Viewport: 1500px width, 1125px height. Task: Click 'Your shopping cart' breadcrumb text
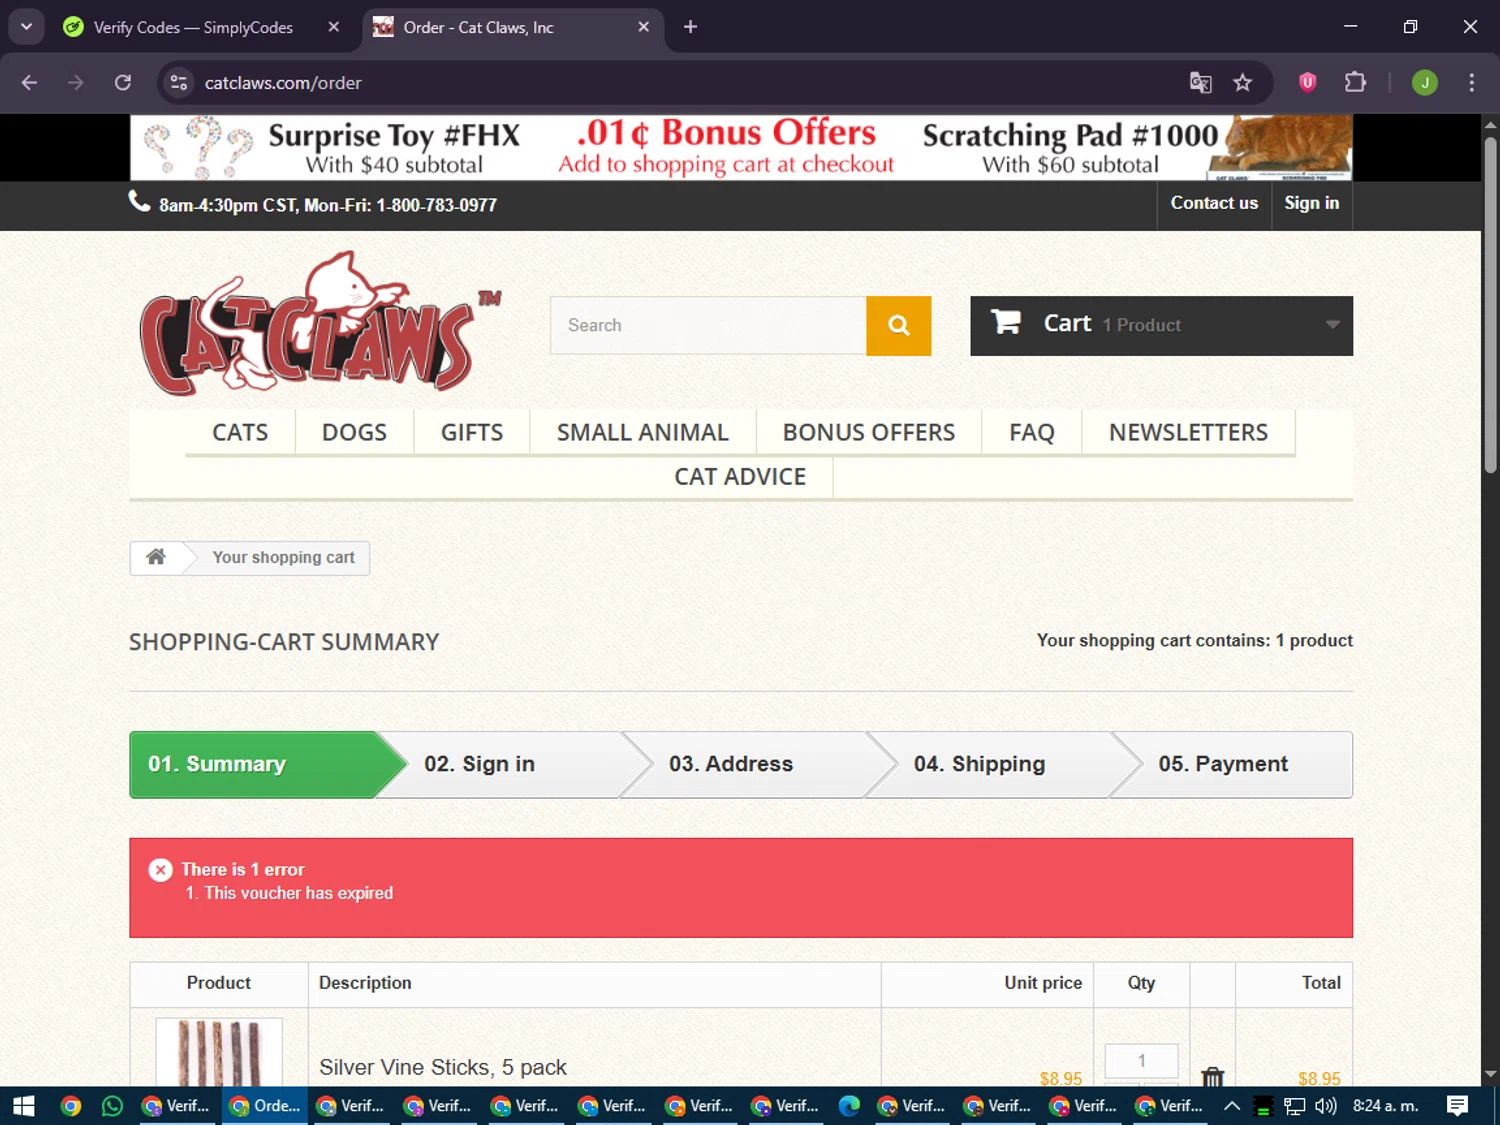[283, 558]
